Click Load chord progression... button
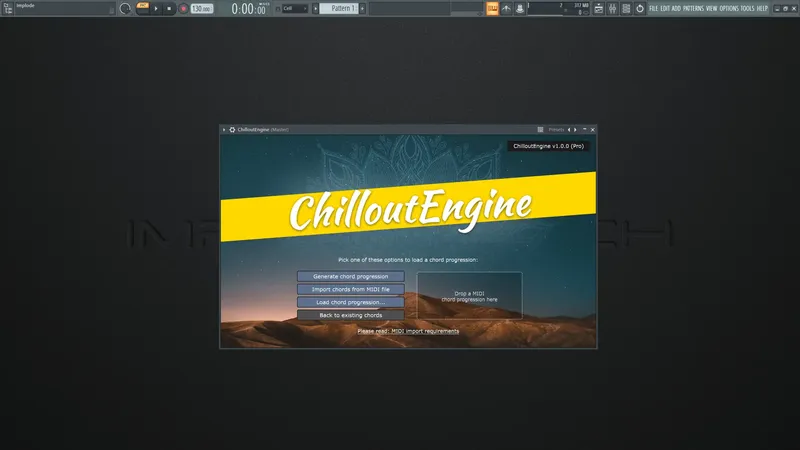The image size is (800, 450). tap(351, 302)
